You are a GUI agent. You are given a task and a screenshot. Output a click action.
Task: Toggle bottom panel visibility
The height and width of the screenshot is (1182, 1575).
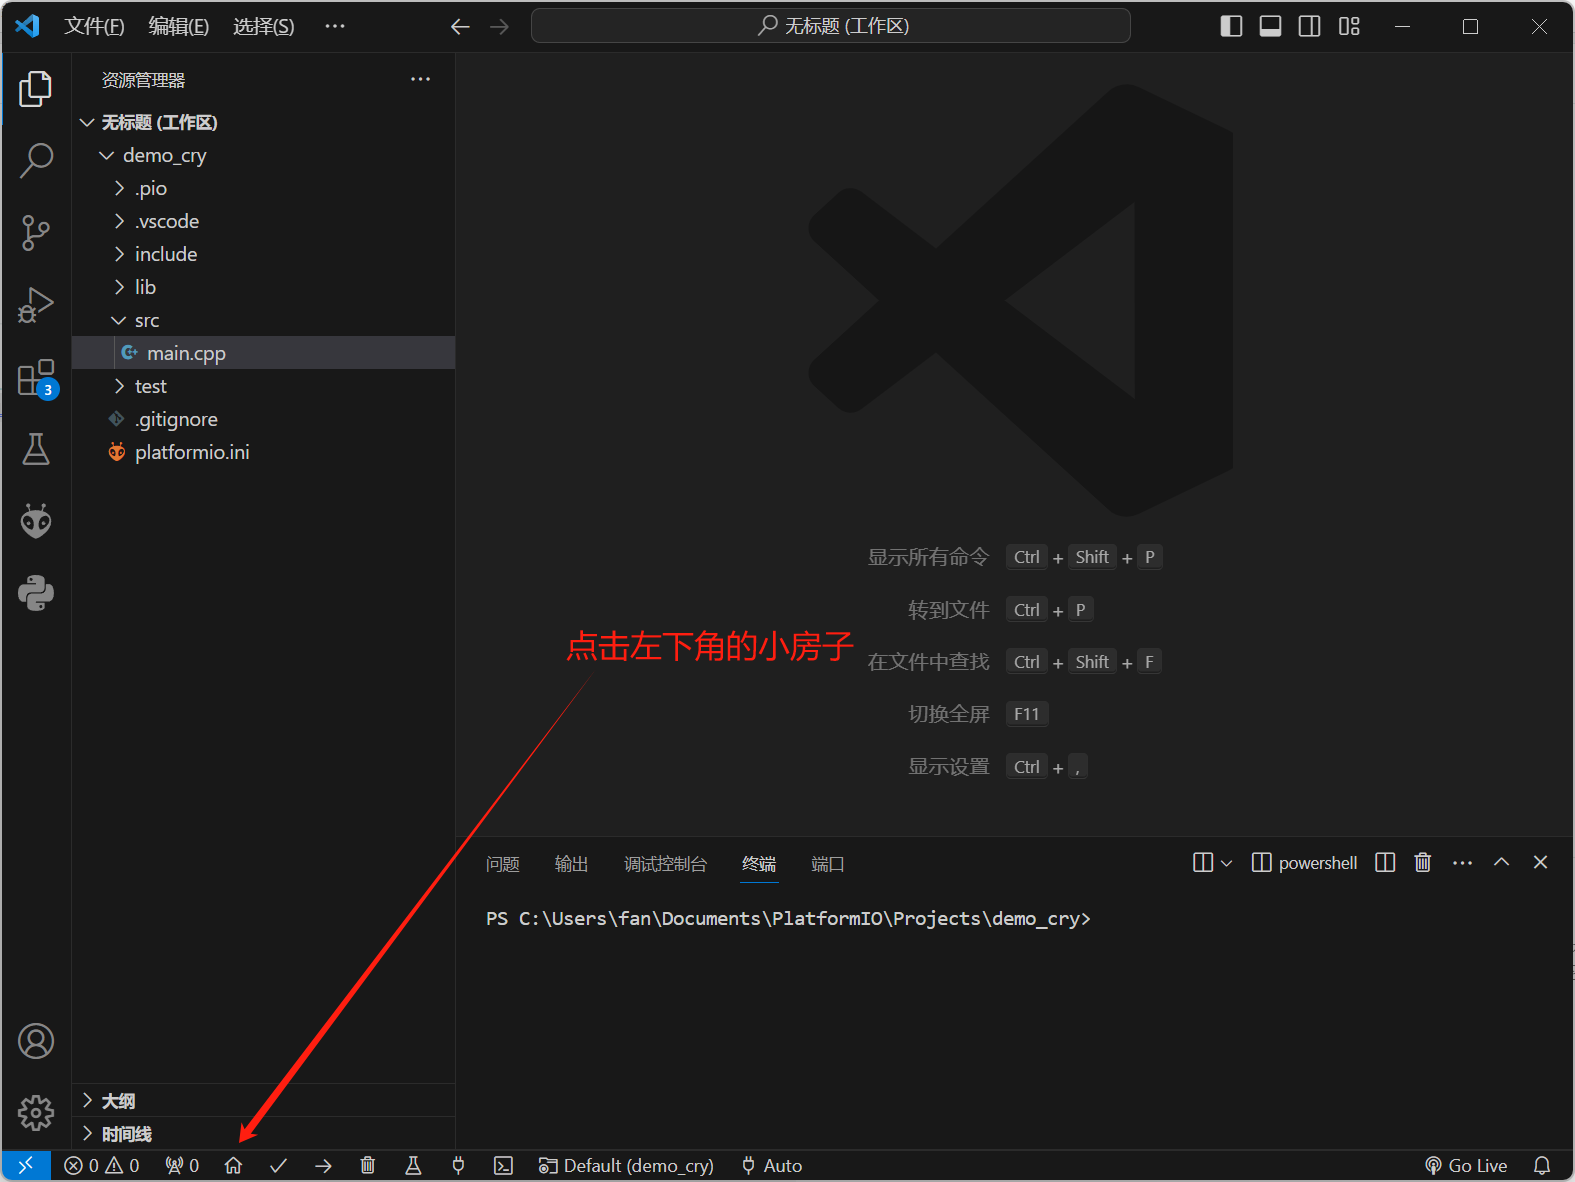1270,26
